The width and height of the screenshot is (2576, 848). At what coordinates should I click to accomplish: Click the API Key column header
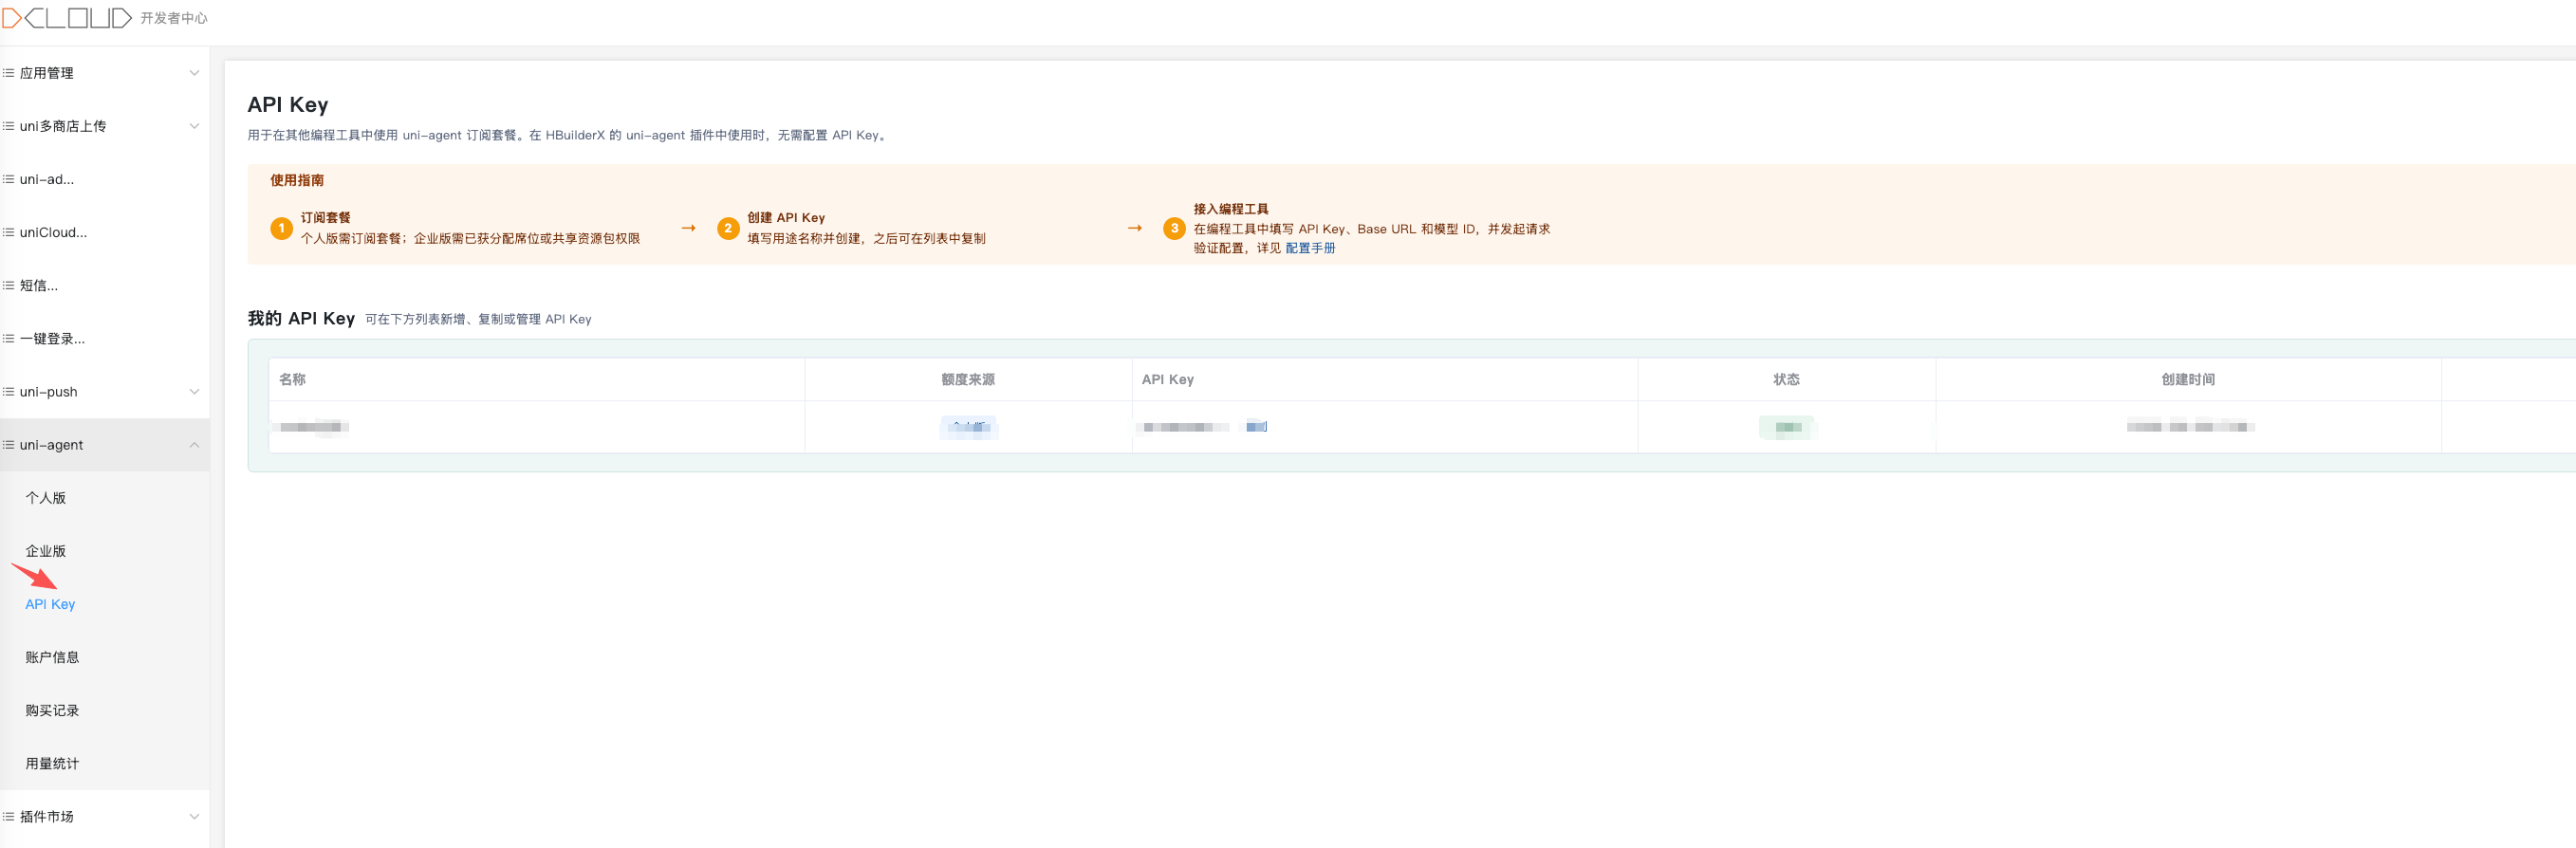tap(1168, 379)
